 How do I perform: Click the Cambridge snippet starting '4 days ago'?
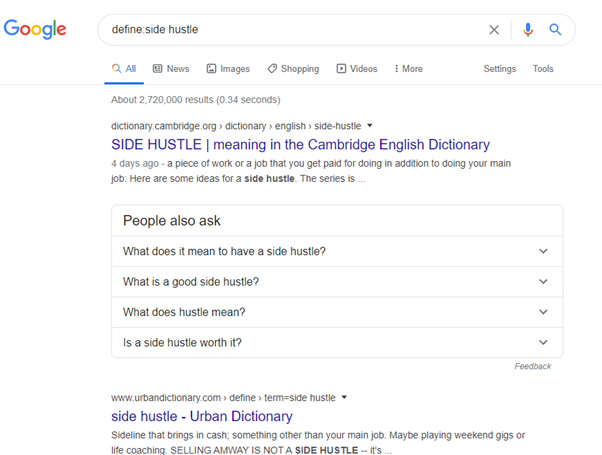coord(311,171)
